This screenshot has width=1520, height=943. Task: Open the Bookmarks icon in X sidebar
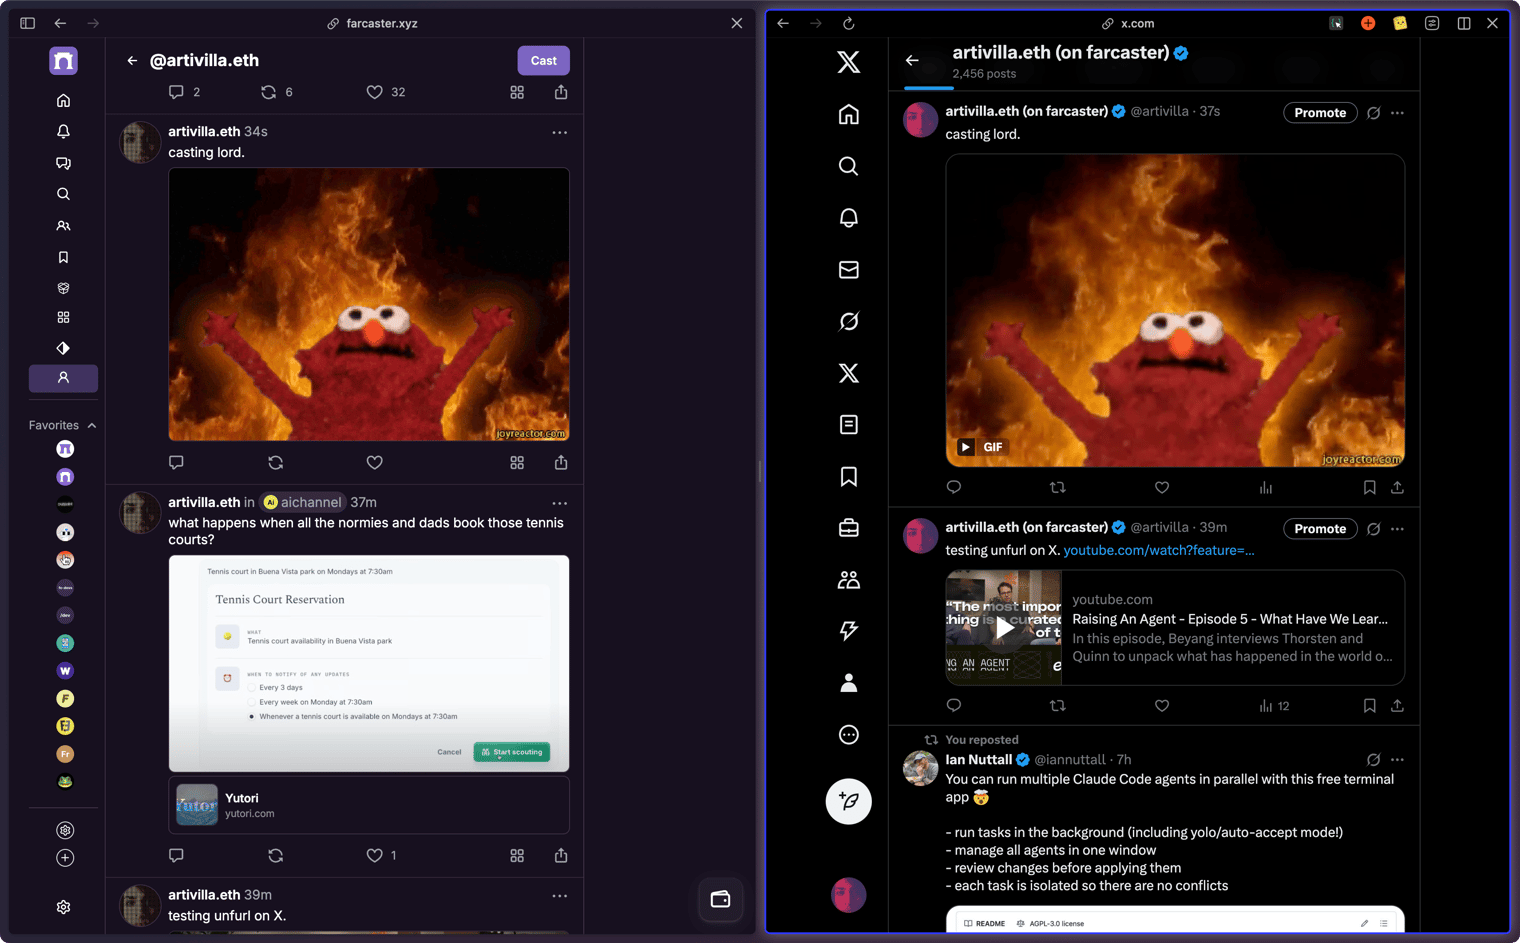(848, 476)
